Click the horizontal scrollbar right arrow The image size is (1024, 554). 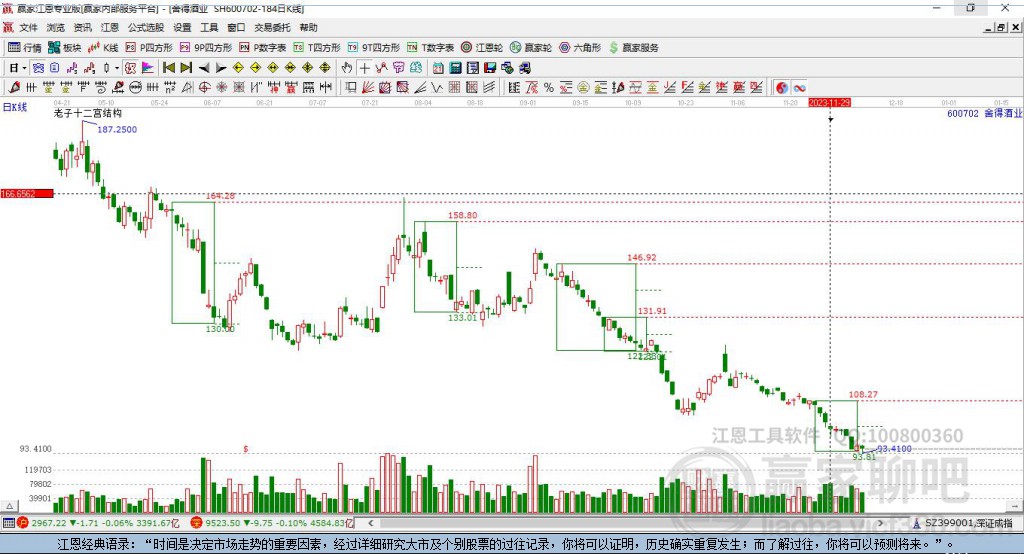click(x=880, y=523)
